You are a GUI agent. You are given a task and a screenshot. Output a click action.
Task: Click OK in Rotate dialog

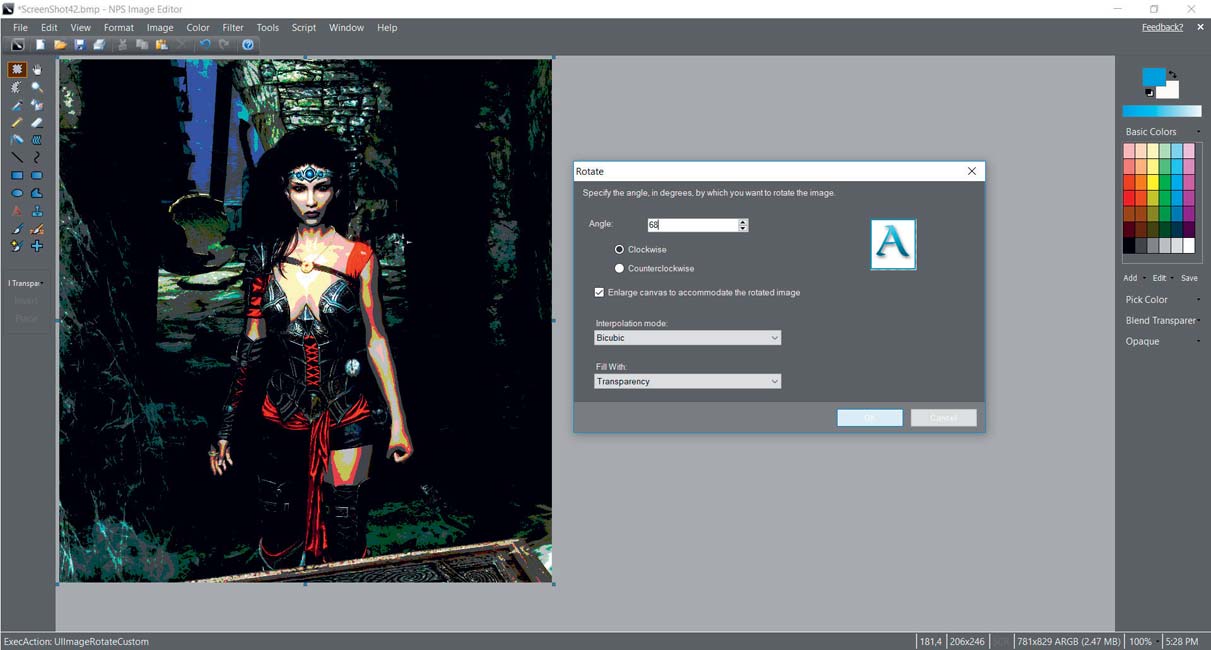[870, 418]
